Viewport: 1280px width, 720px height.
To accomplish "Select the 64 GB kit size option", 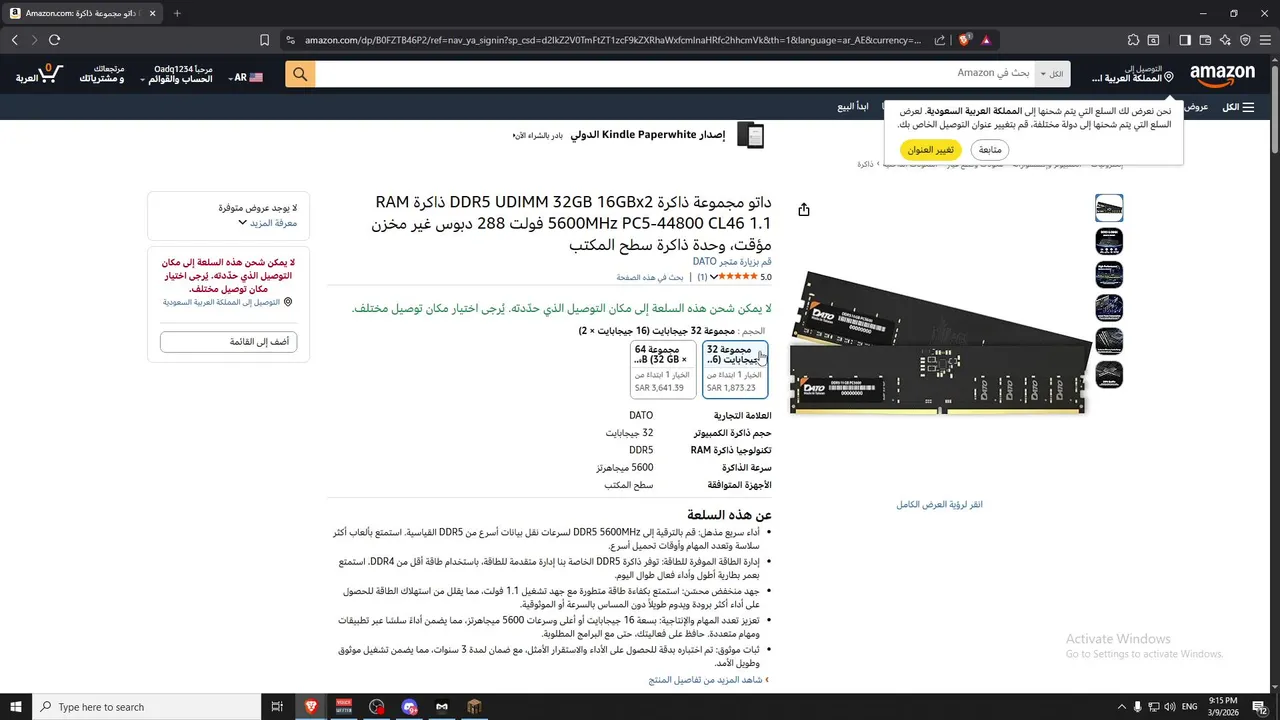I will 663,369.
